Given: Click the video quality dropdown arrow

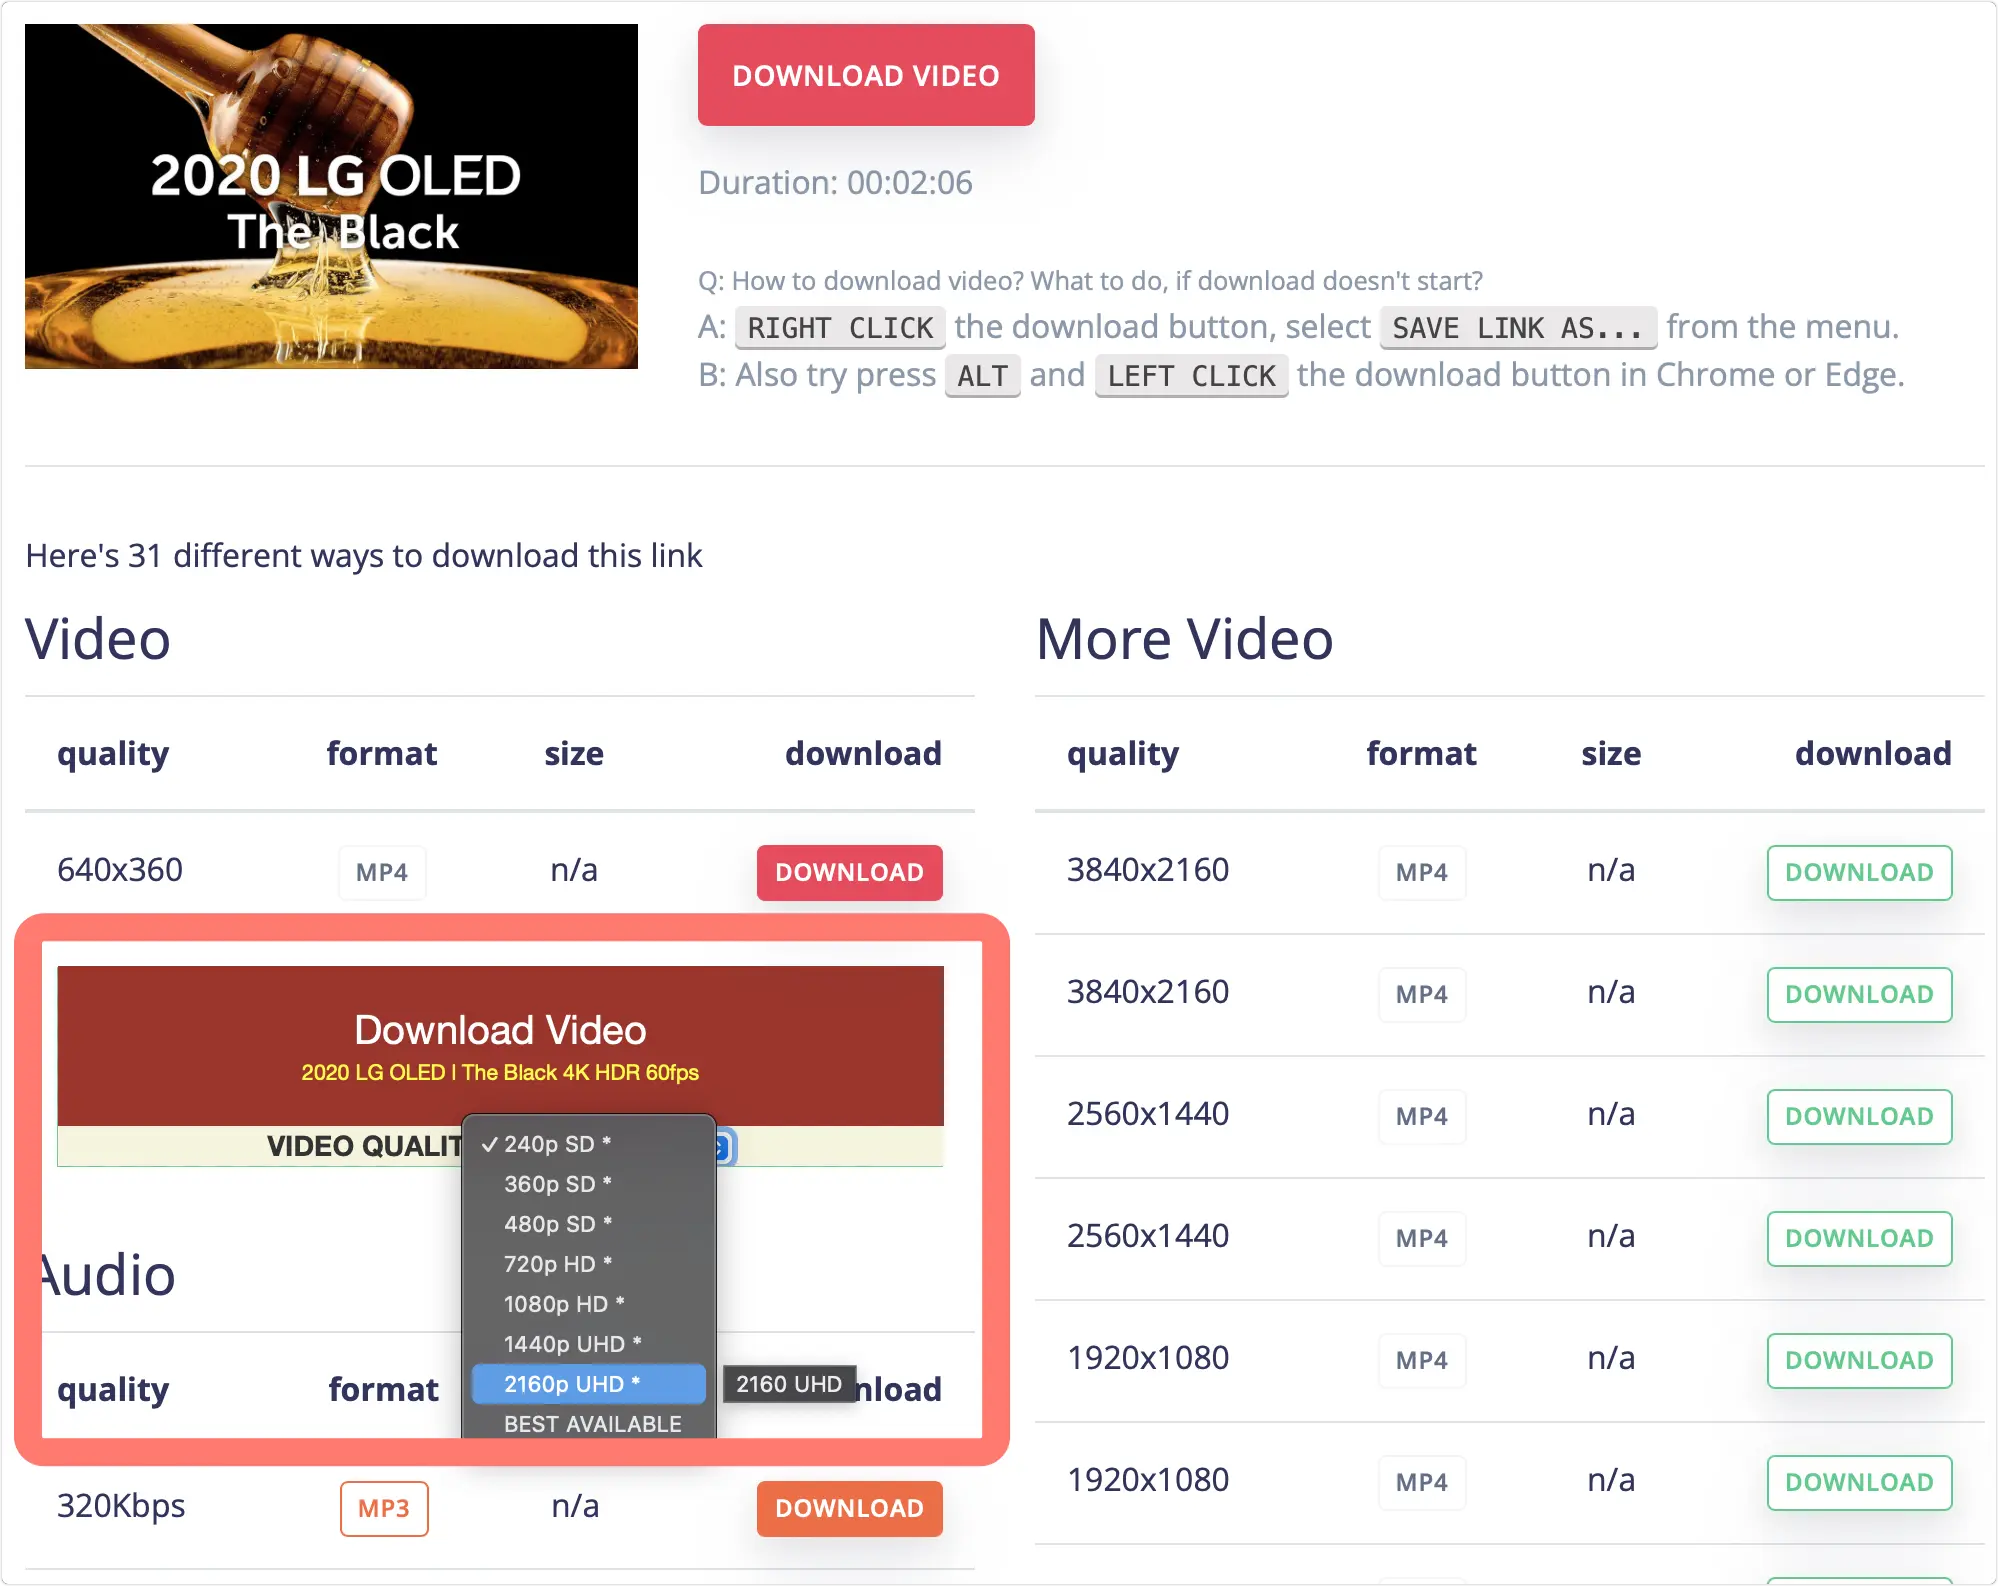Looking at the screenshot, I should coord(725,1147).
